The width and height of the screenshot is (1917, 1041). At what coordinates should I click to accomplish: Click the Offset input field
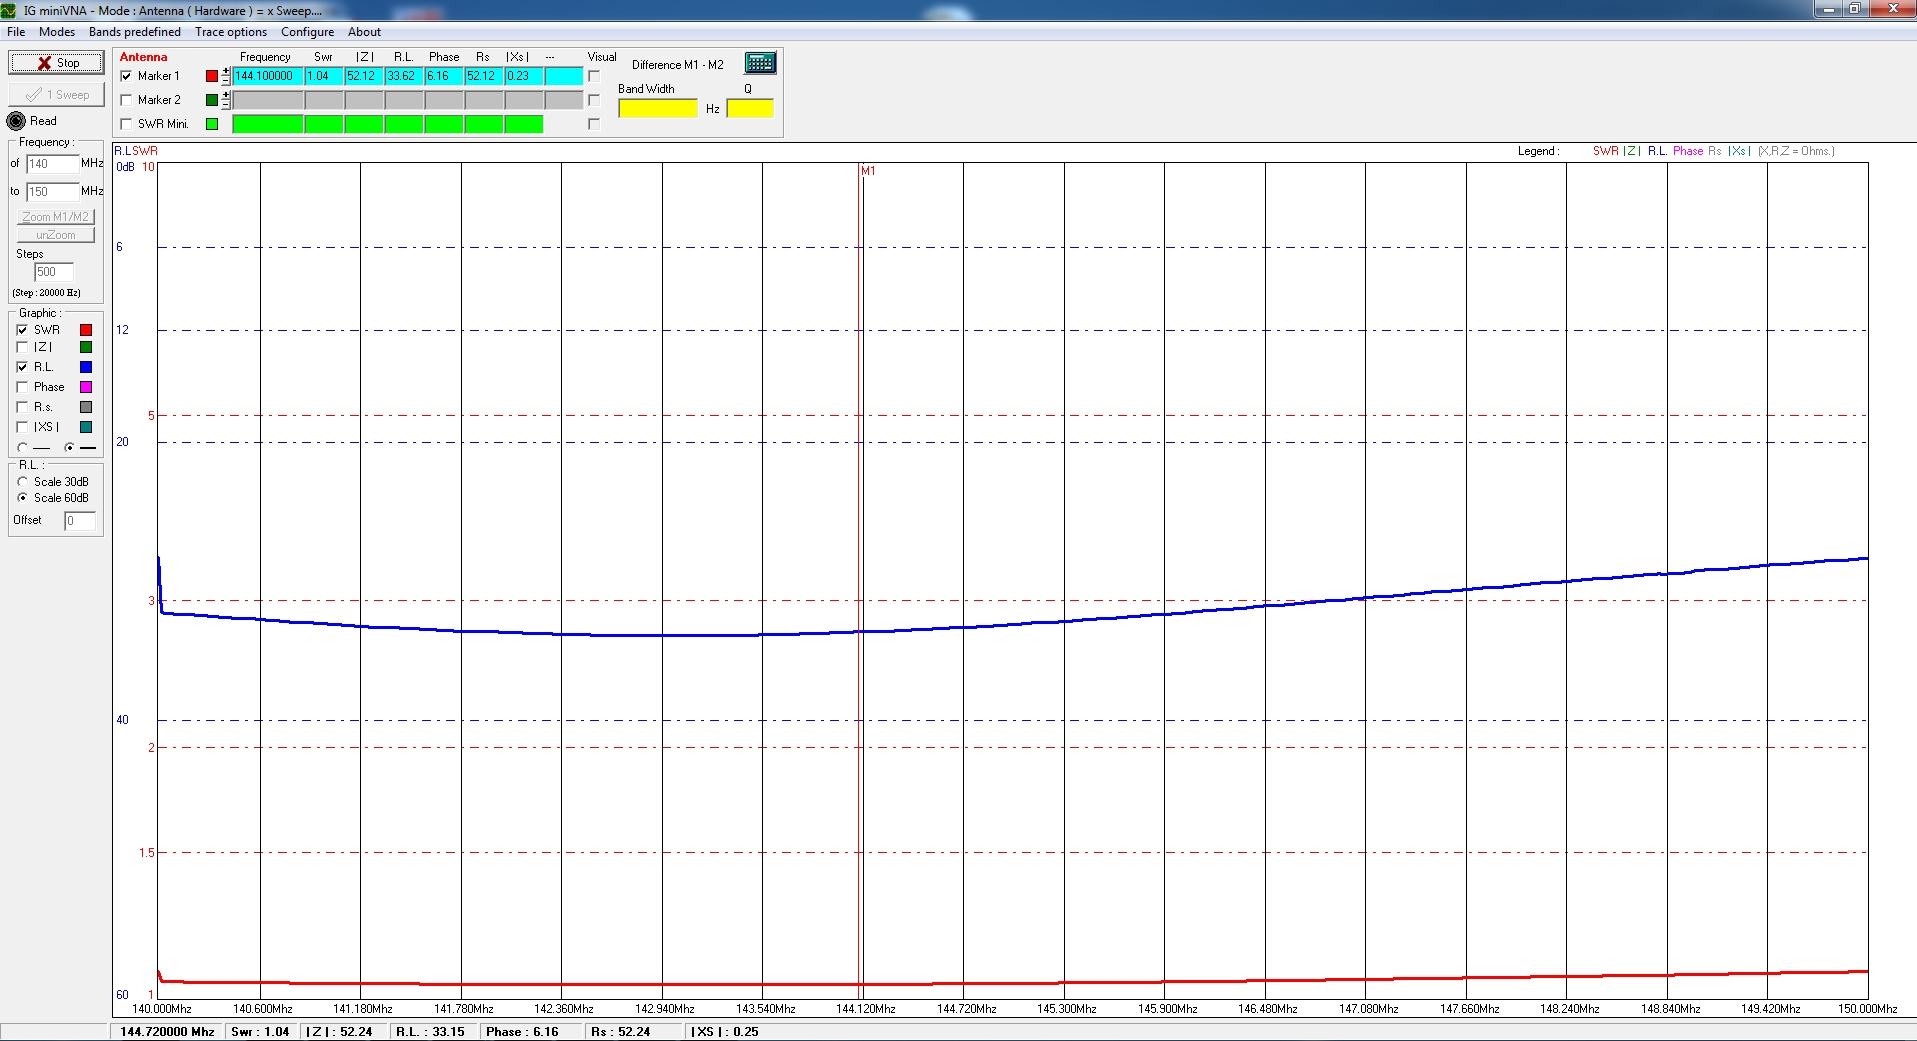[80, 520]
